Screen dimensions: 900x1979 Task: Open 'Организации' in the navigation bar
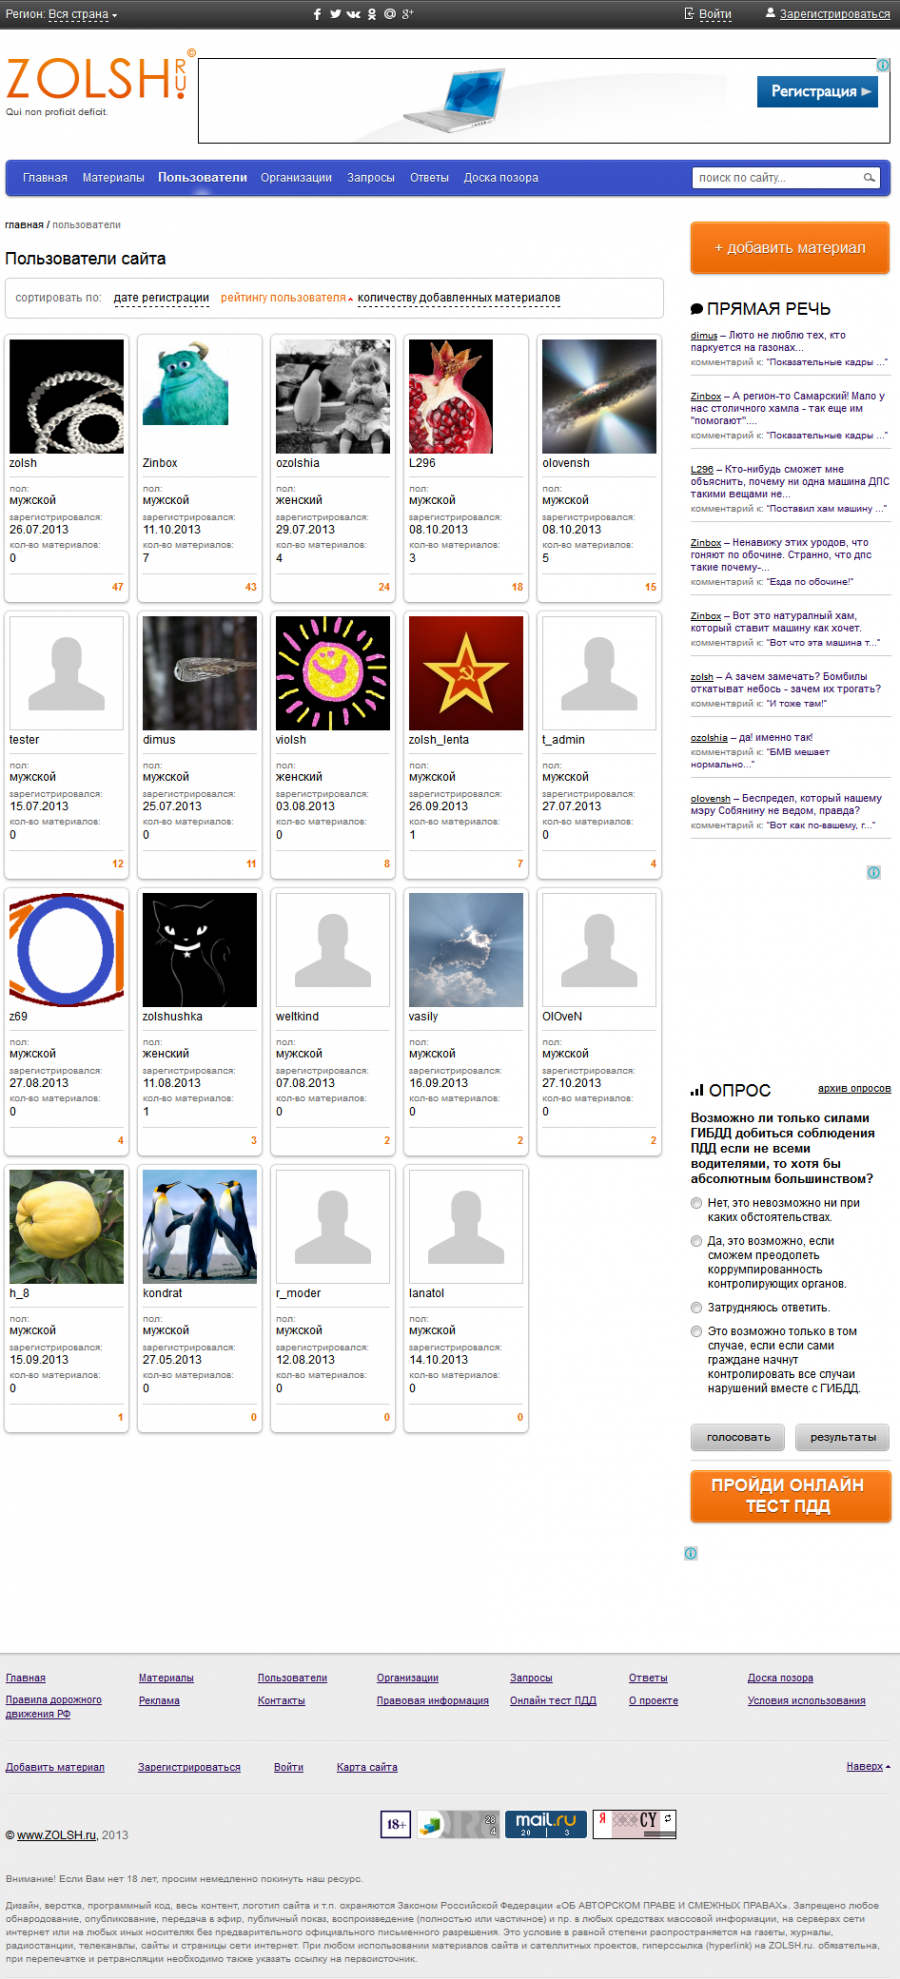point(296,178)
